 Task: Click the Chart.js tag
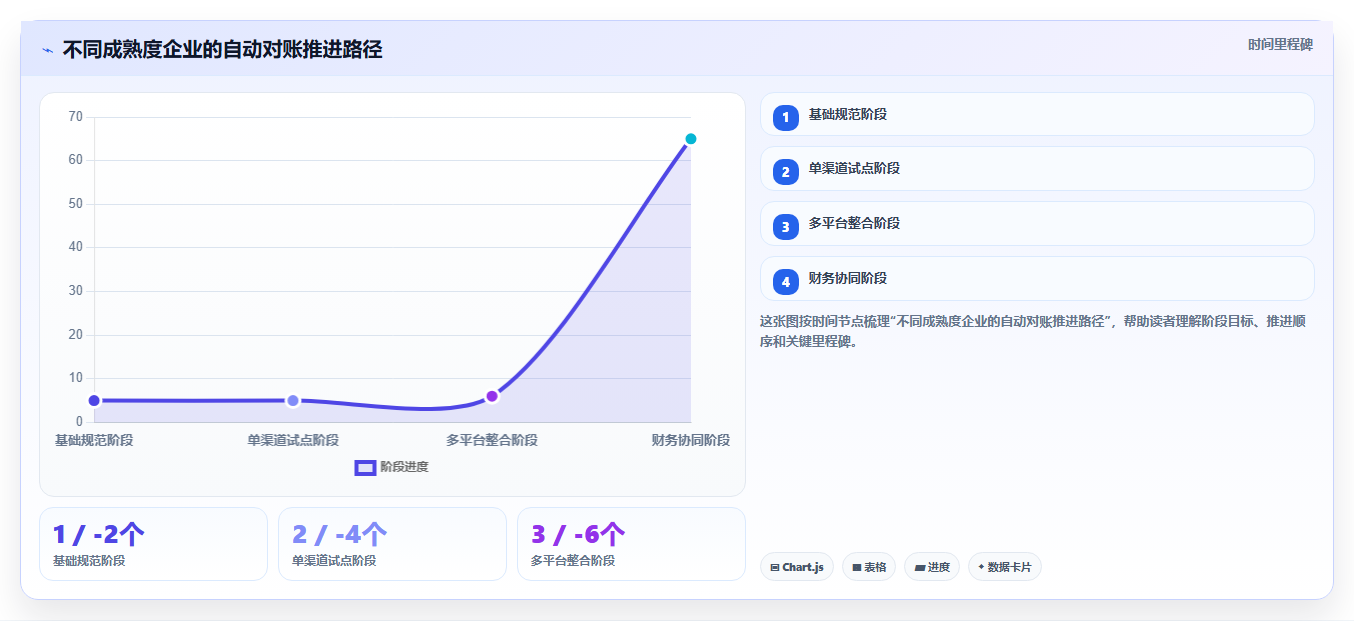pos(797,567)
